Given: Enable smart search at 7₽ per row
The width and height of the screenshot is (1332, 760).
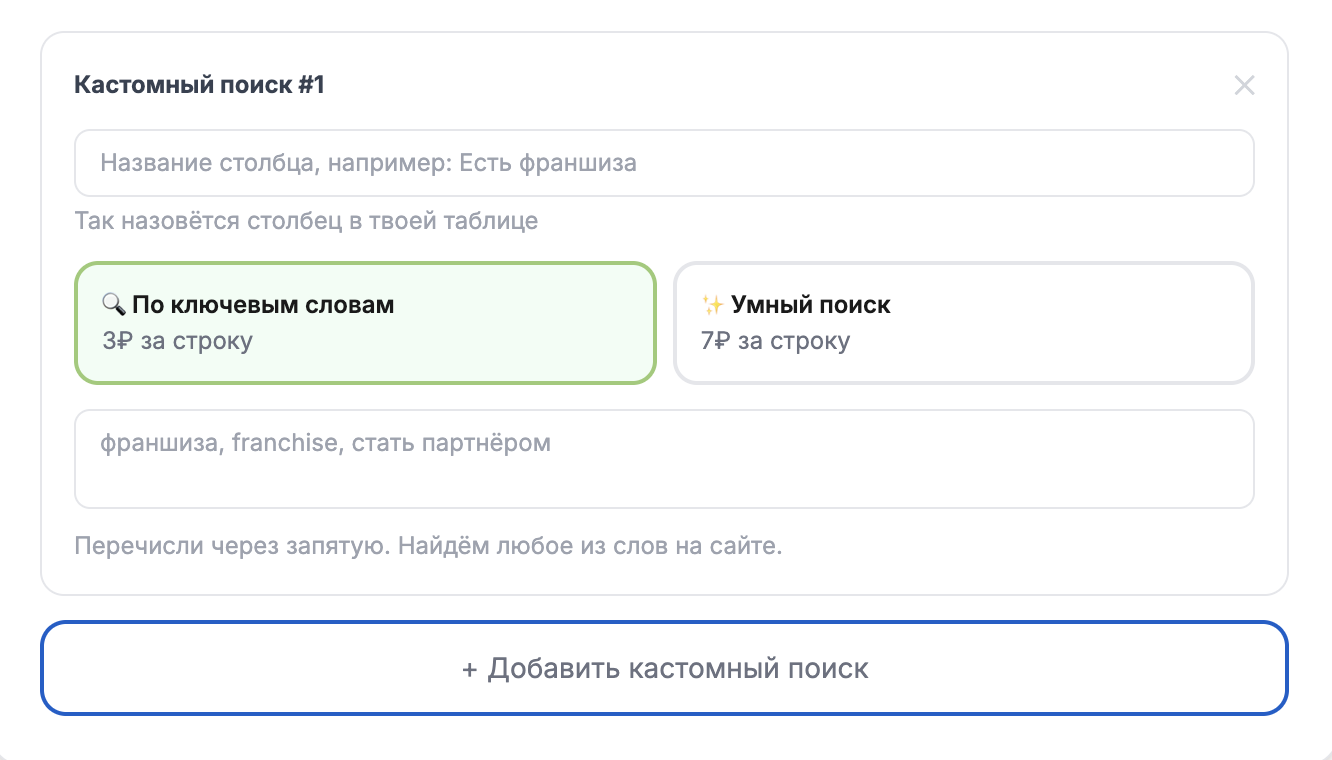Looking at the screenshot, I should [963, 322].
